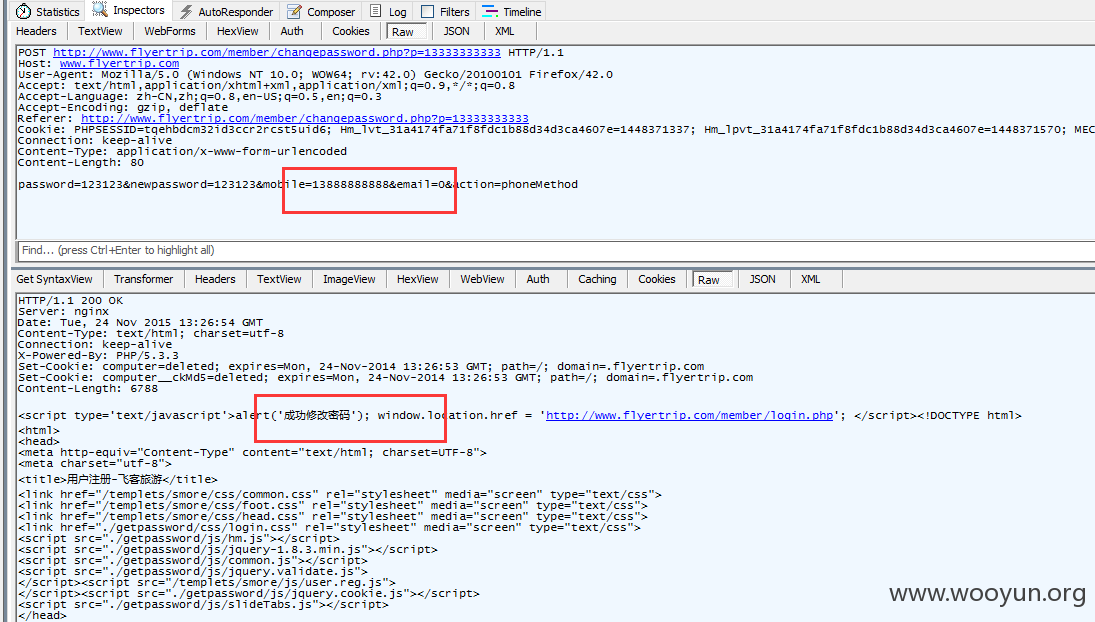Click the Inspectors magnifier icon
This screenshot has width=1095, height=622.
pos(100,10)
